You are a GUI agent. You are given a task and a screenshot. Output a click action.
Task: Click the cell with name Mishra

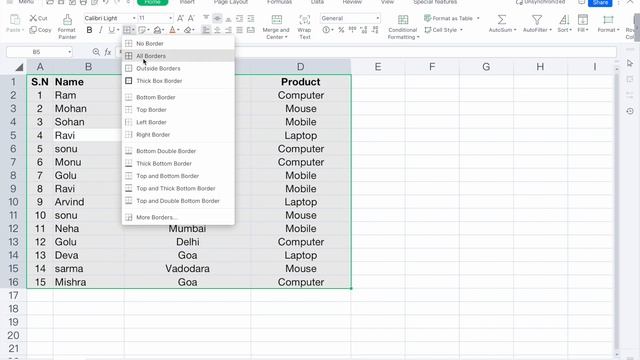(x=88, y=282)
